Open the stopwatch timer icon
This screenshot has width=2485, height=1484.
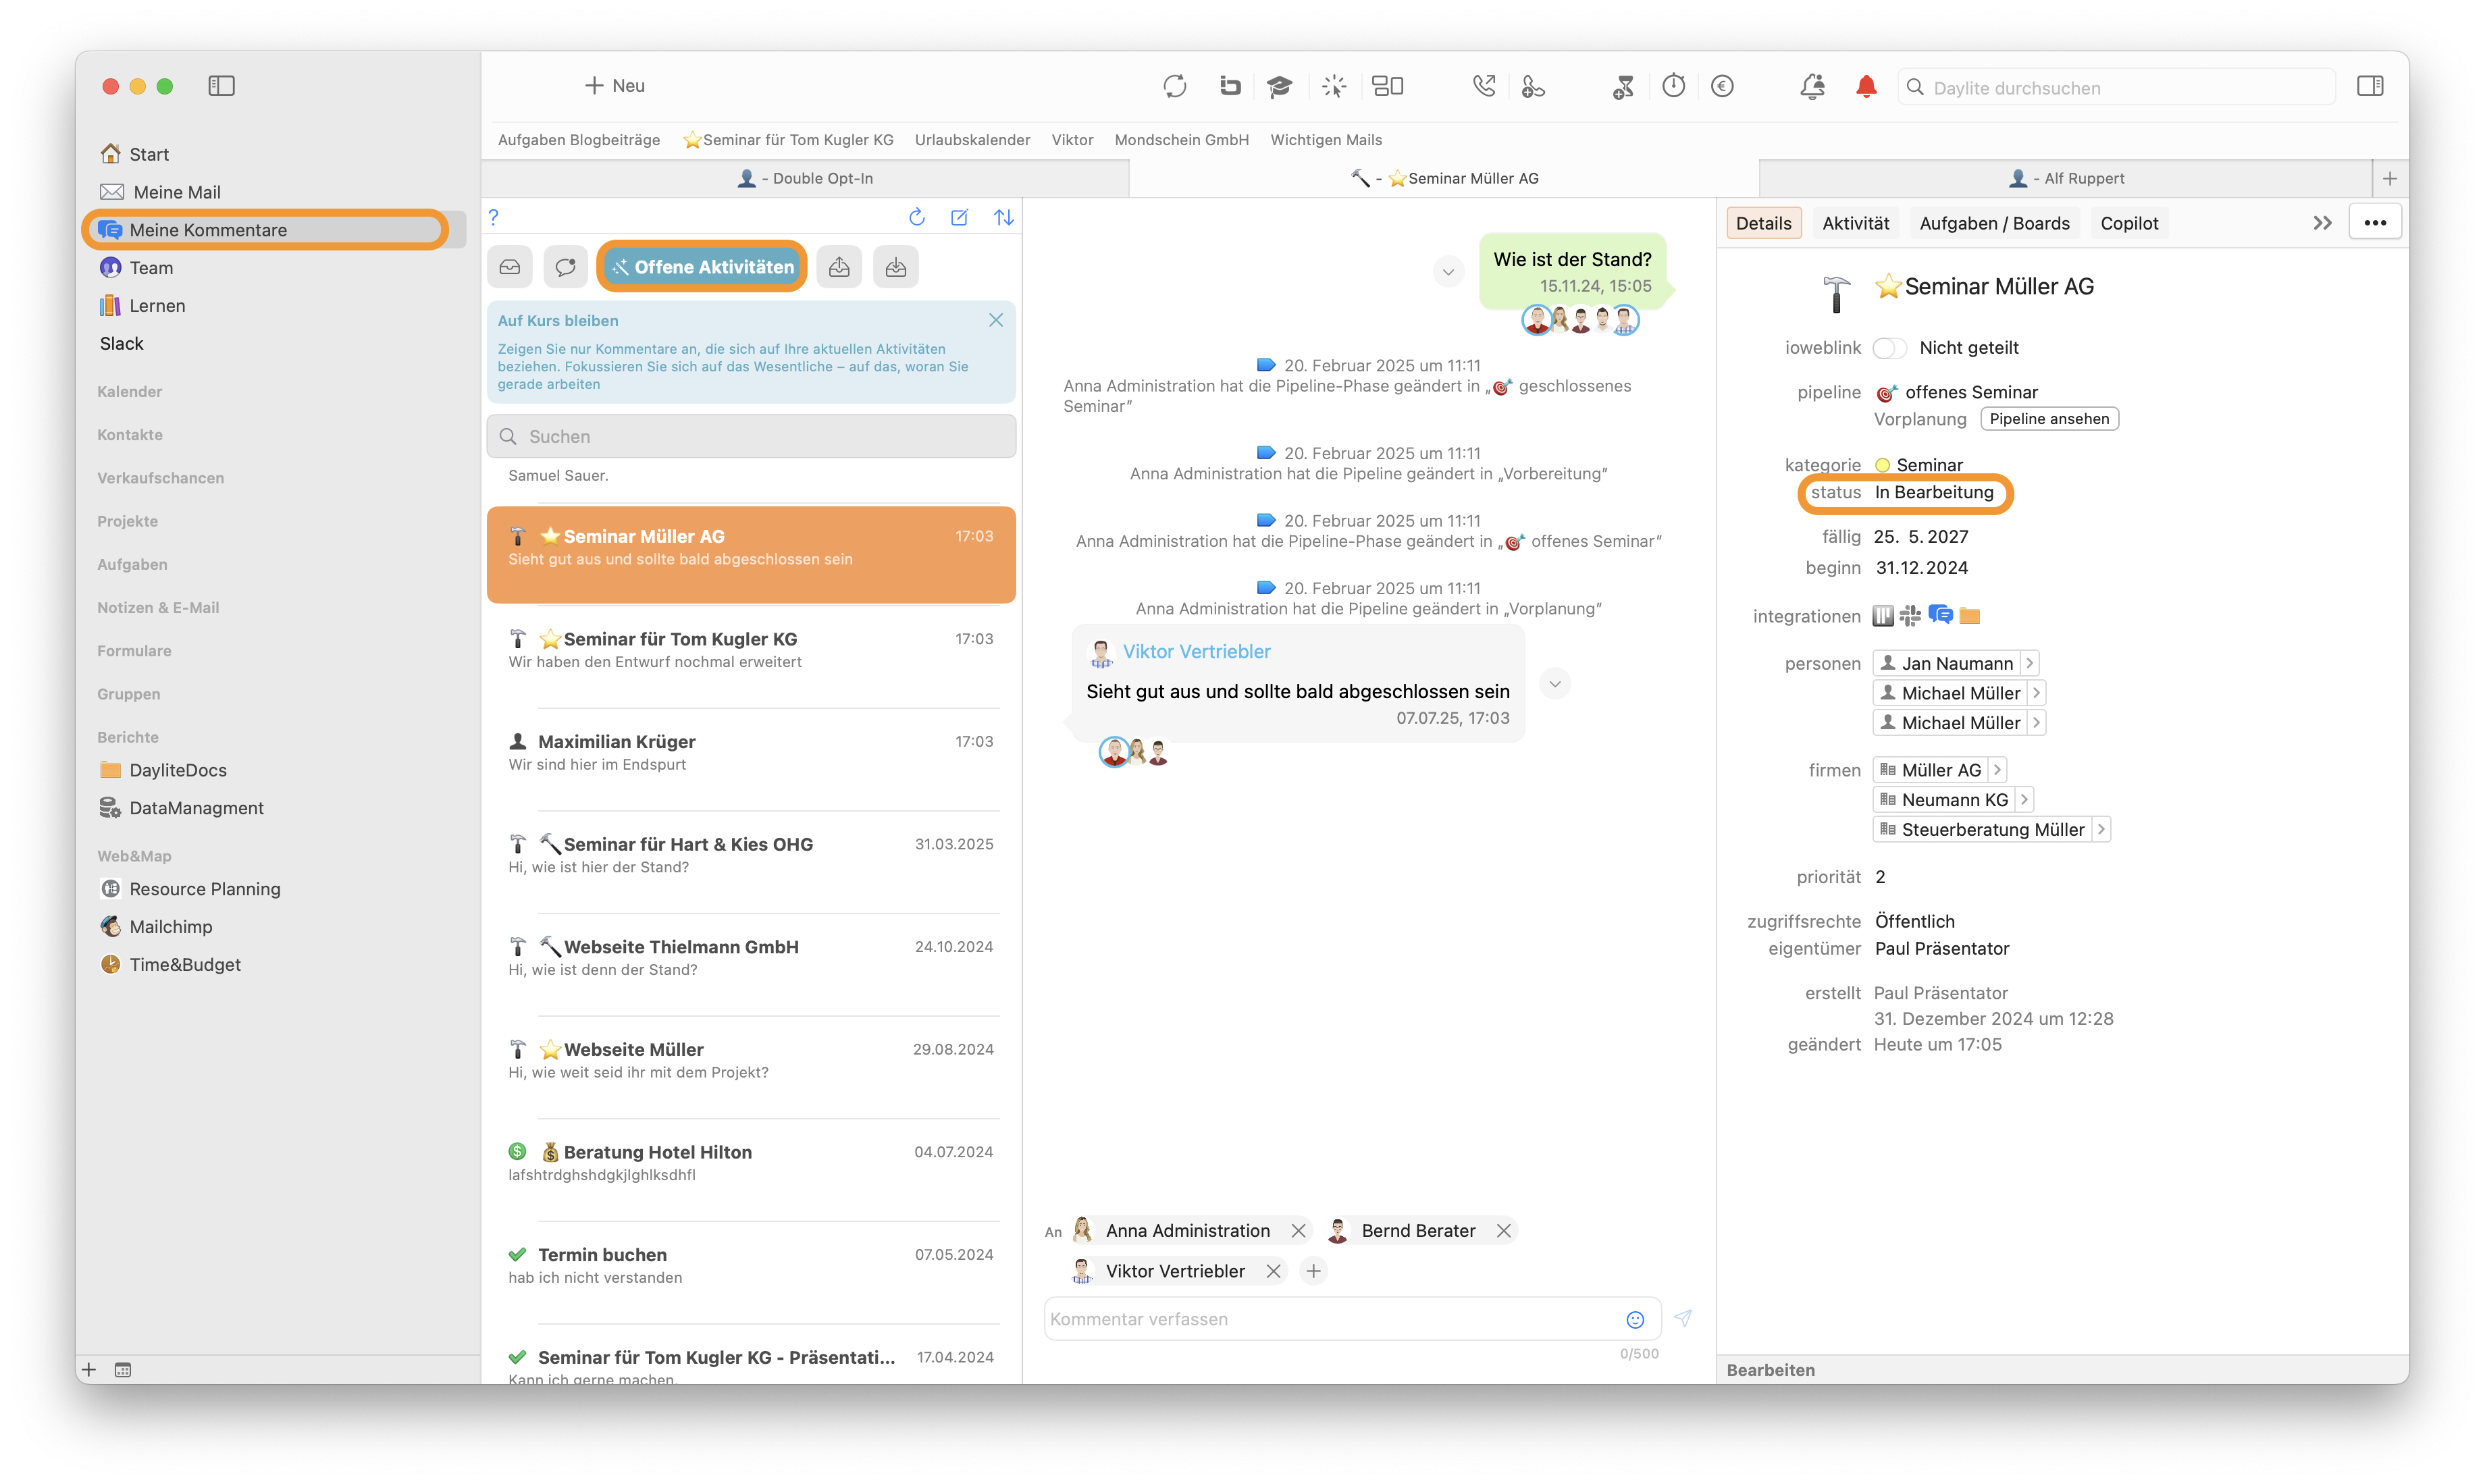pyautogui.click(x=1673, y=86)
